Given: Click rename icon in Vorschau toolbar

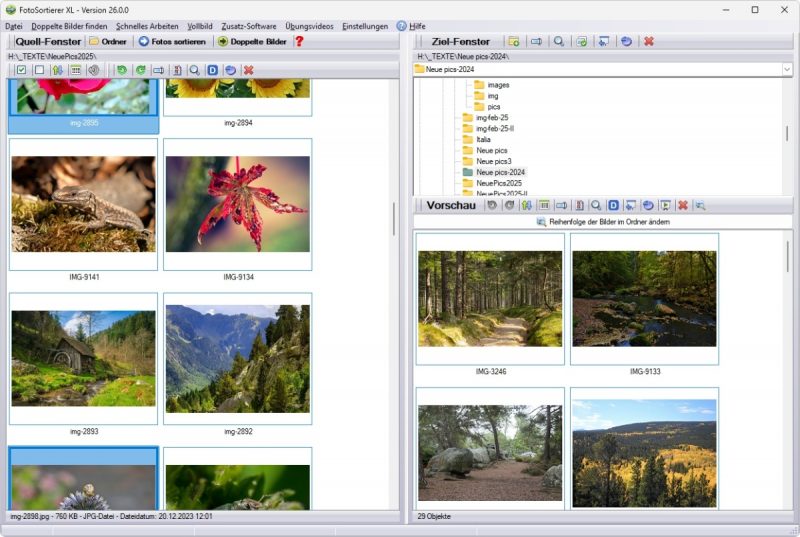Looking at the screenshot, I should tap(561, 205).
